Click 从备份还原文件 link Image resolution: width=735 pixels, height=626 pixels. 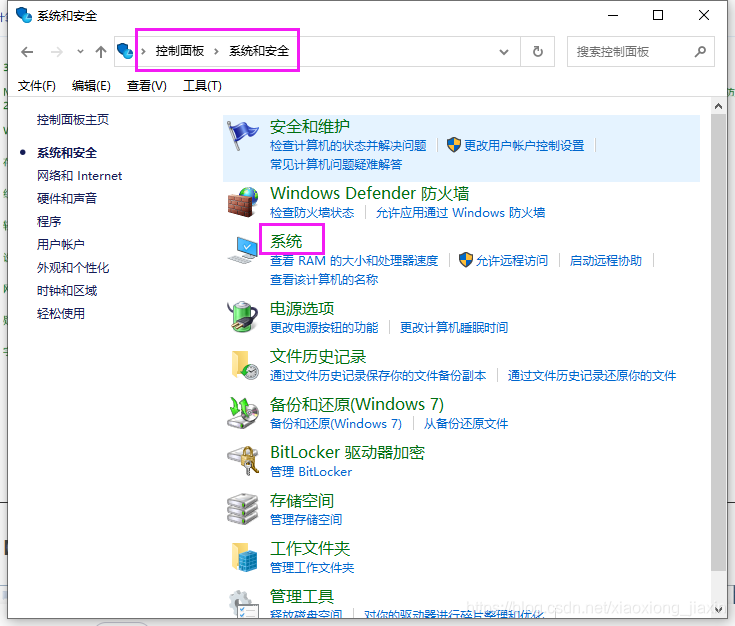point(465,423)
